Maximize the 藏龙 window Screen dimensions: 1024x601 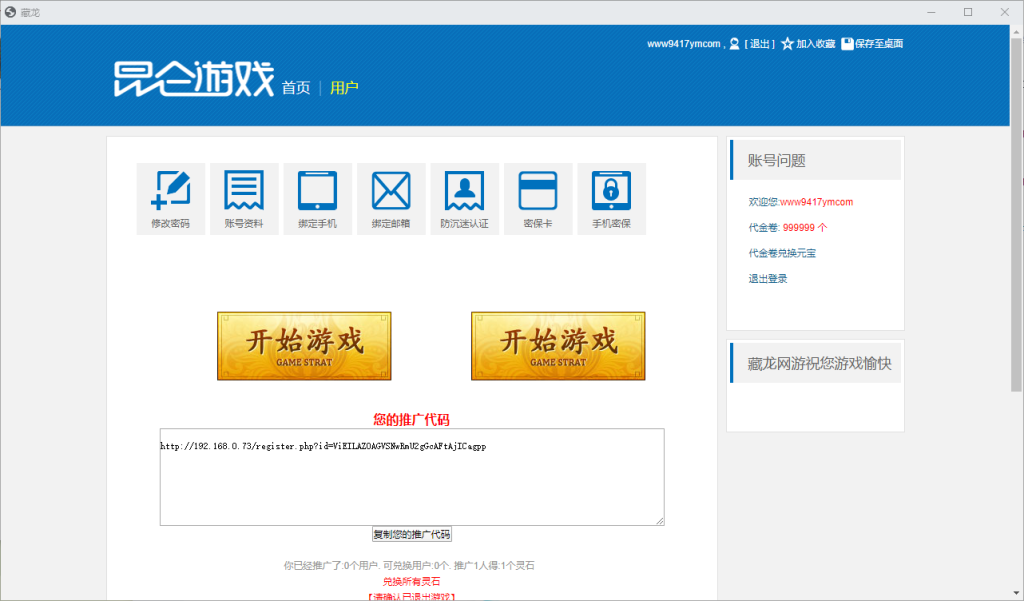[968, 12]
